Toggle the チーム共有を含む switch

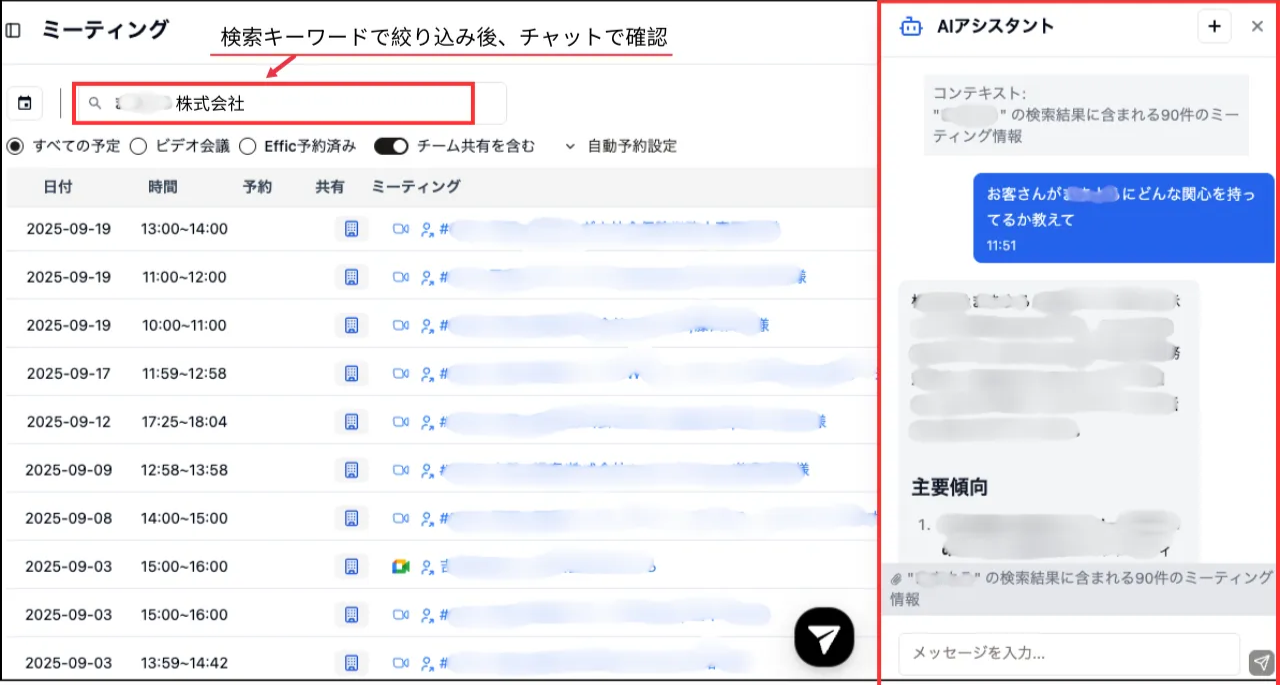coord(391,146)
